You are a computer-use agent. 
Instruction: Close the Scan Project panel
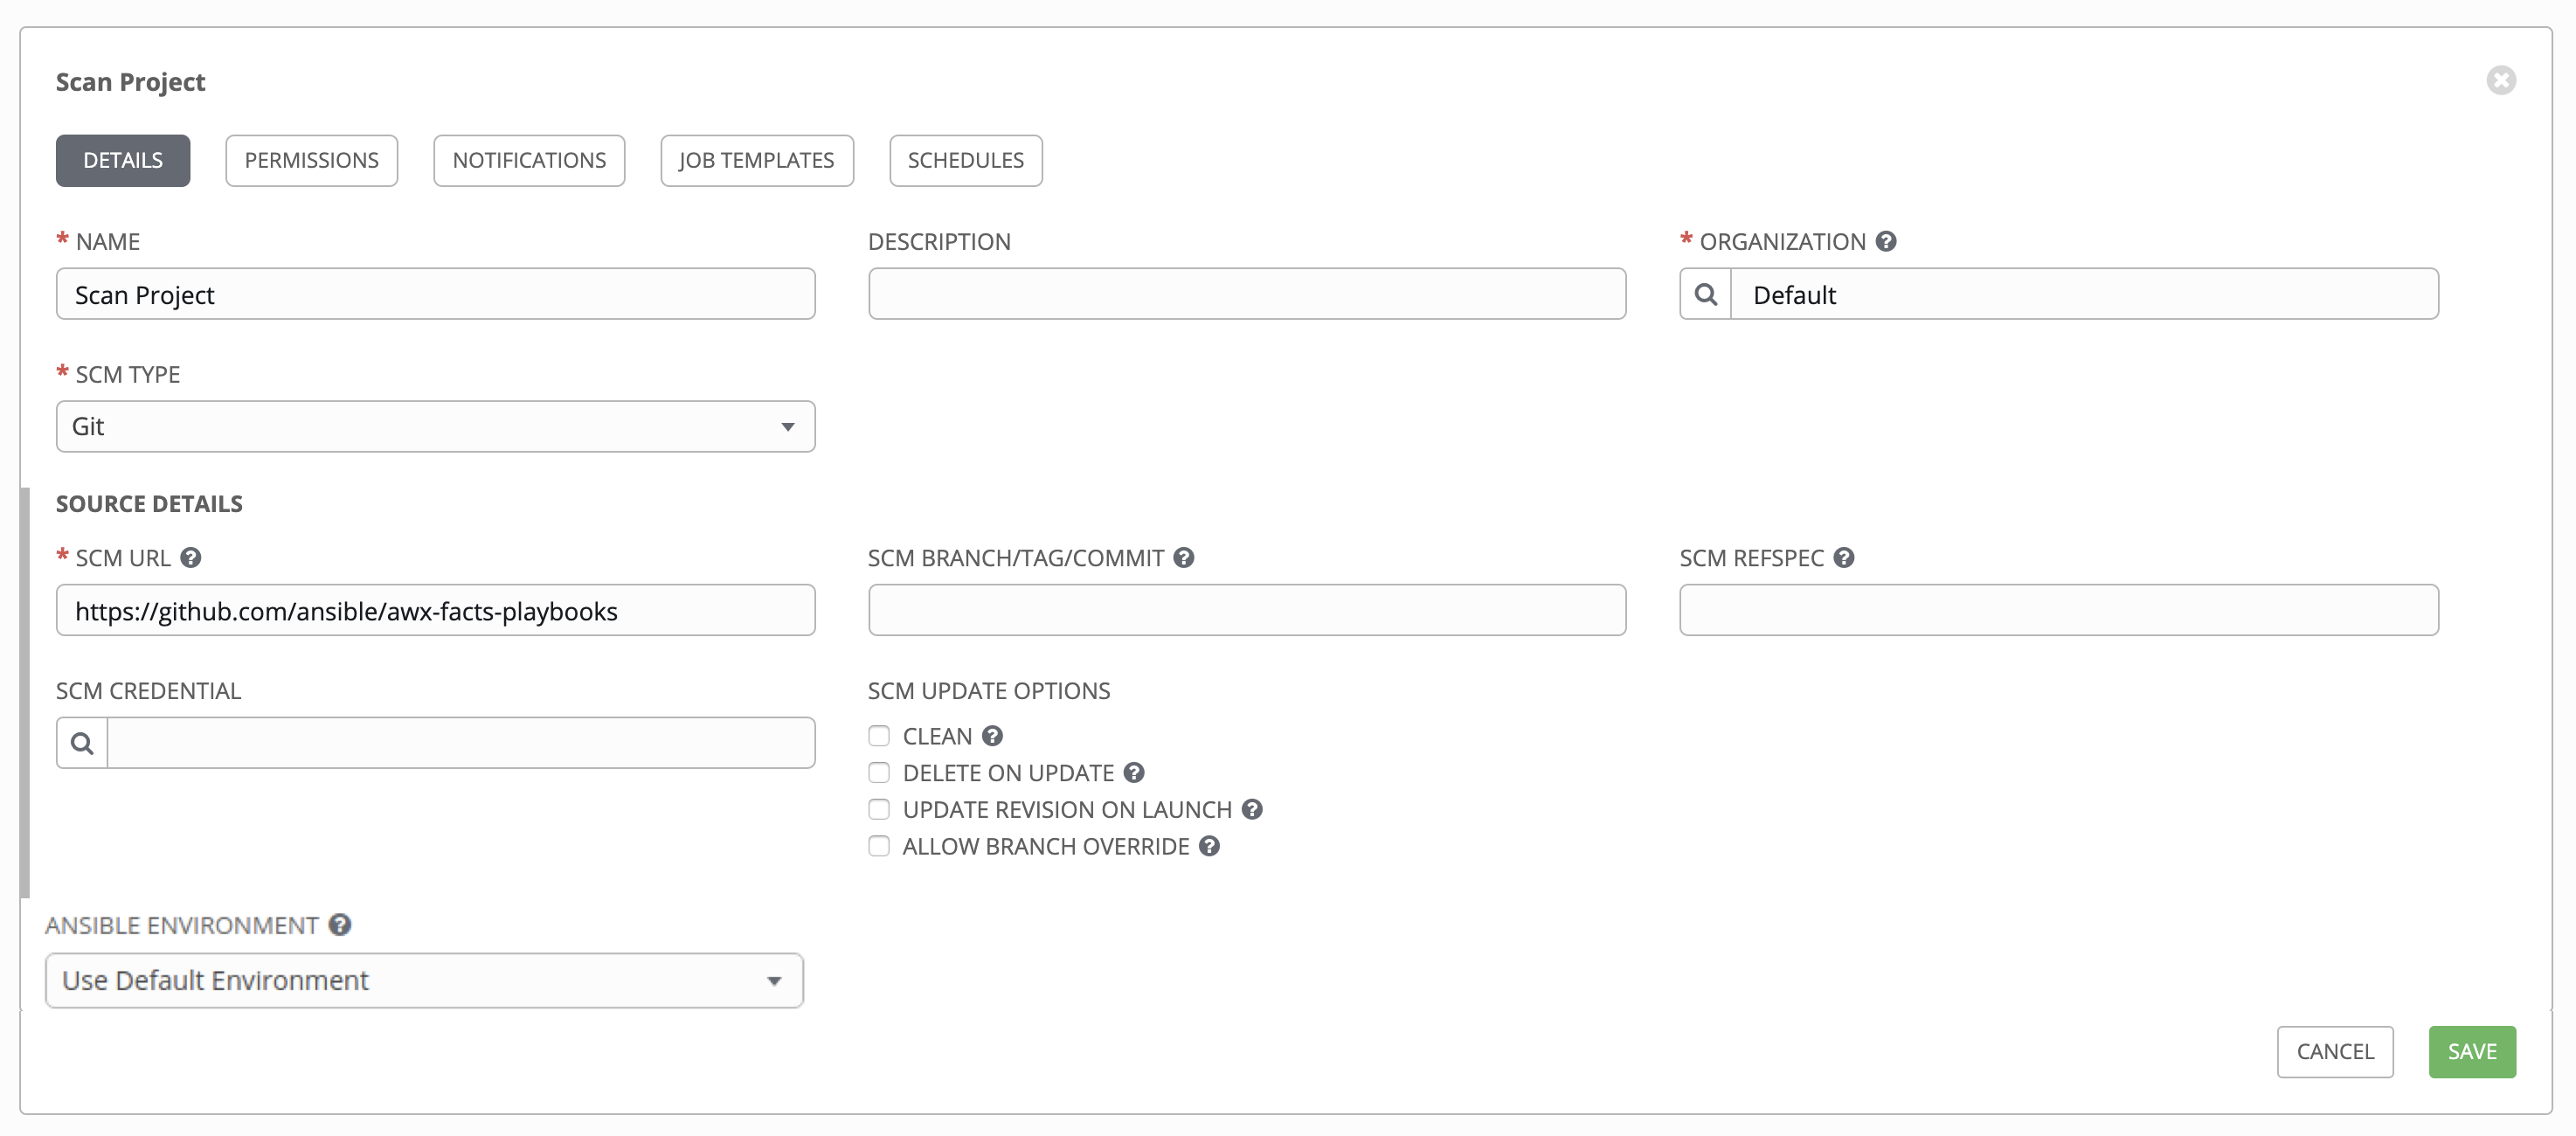click(2501, 80)
